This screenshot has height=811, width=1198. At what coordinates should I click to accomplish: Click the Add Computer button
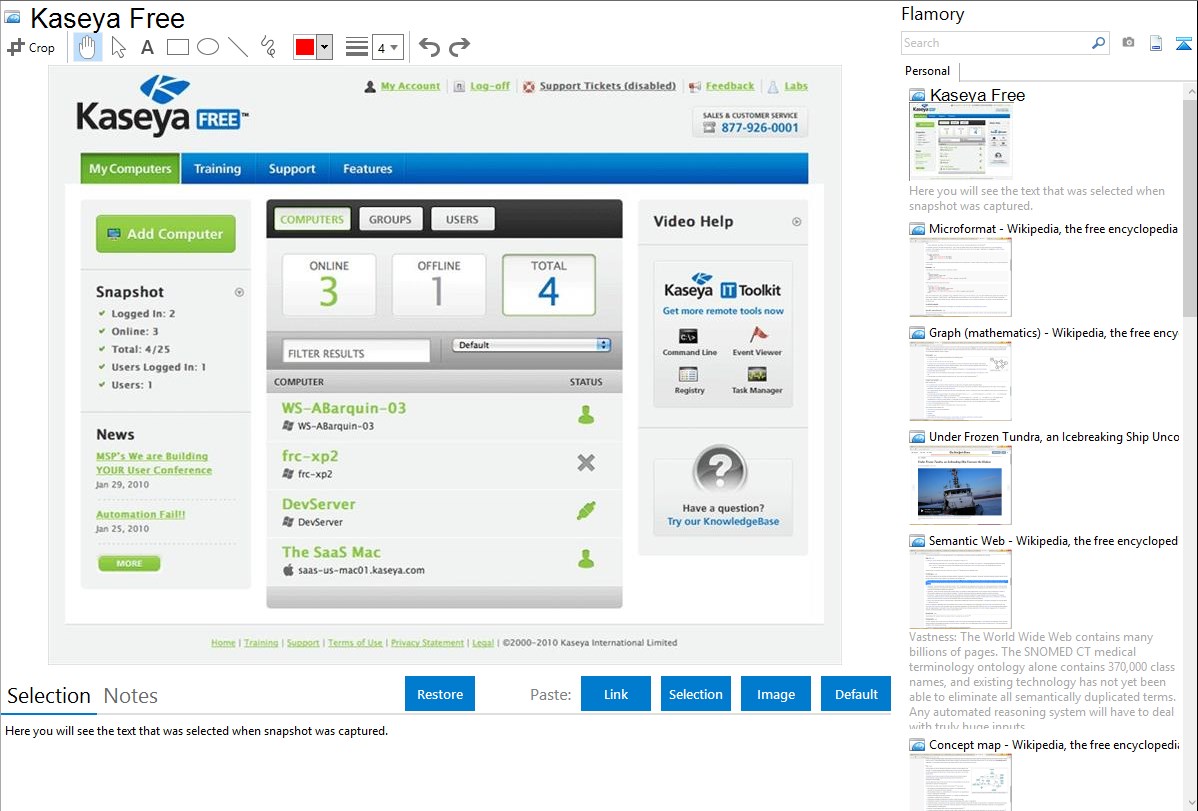(x=166, y=234)
